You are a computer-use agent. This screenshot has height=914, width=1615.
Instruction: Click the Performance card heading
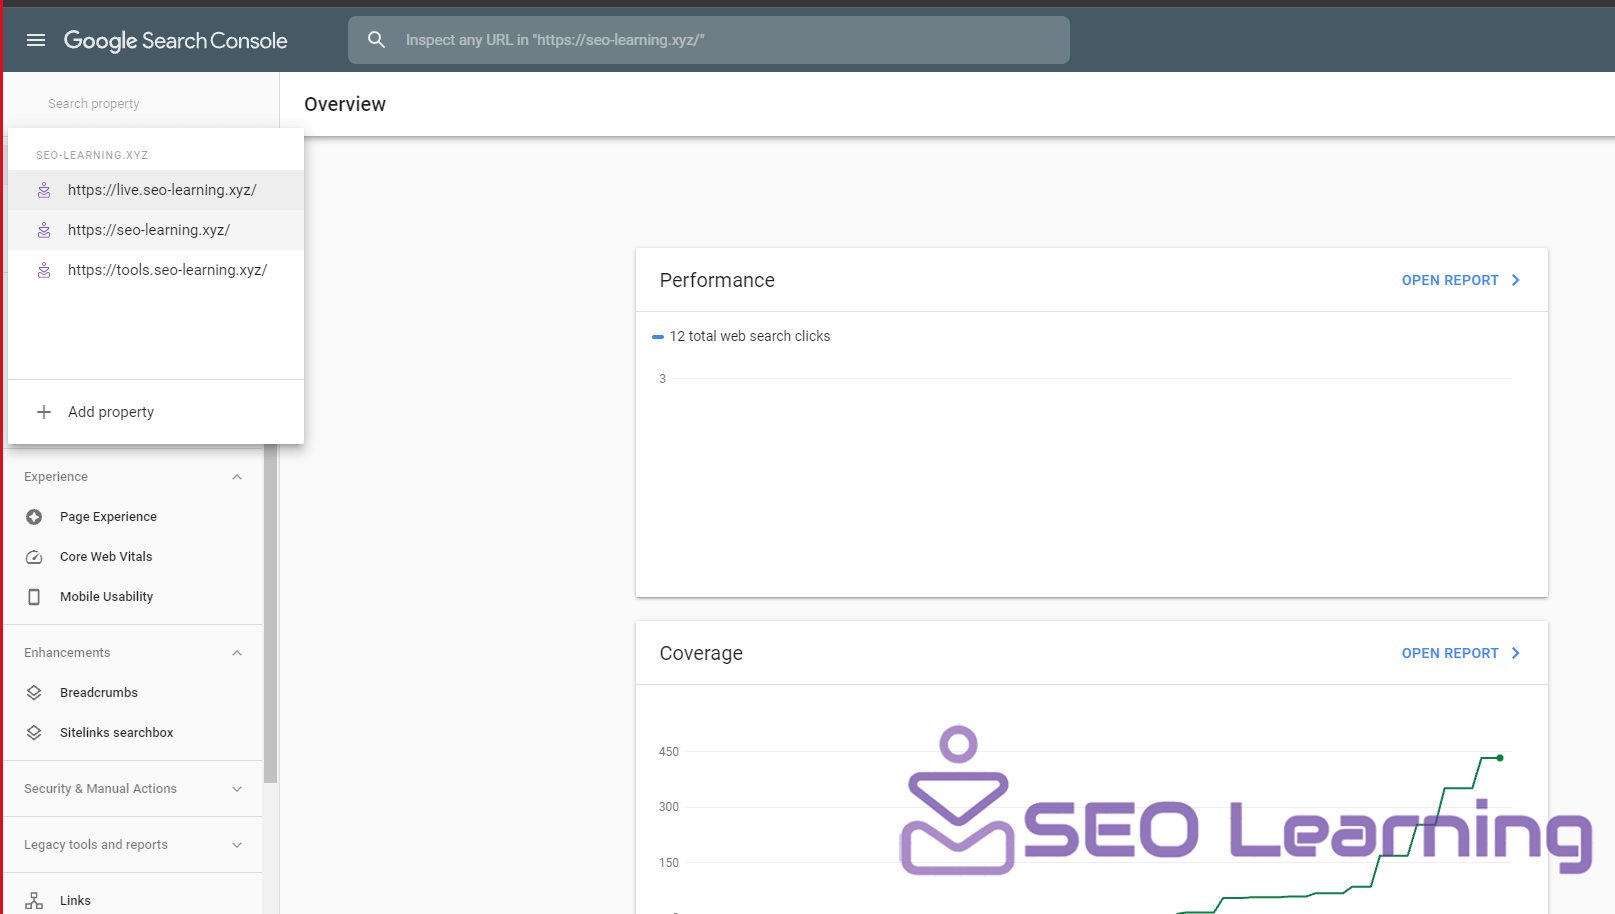coord(717,280)
